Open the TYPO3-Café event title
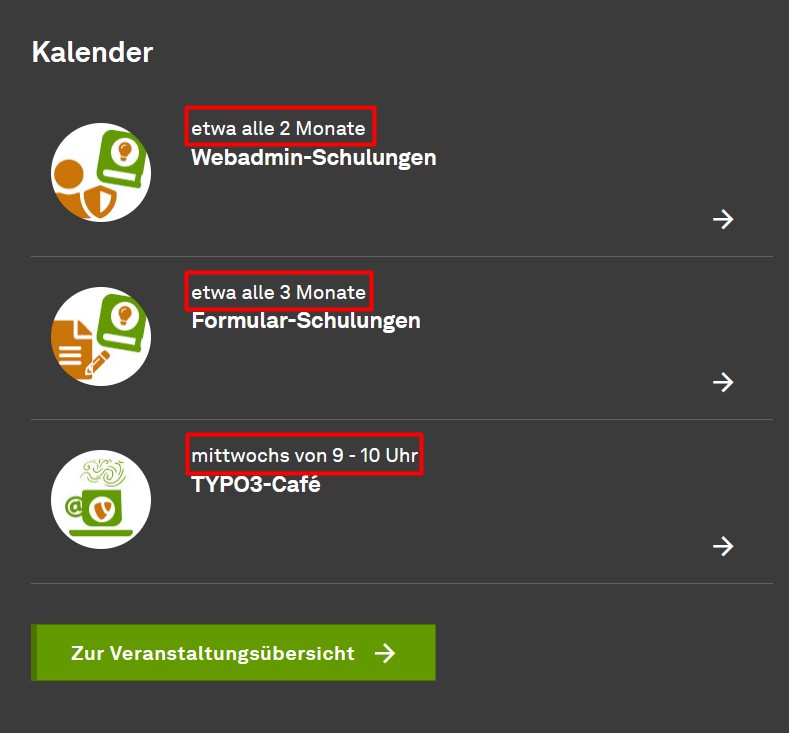The width and height of the screenshot is (789, 733). coord(256,484)
